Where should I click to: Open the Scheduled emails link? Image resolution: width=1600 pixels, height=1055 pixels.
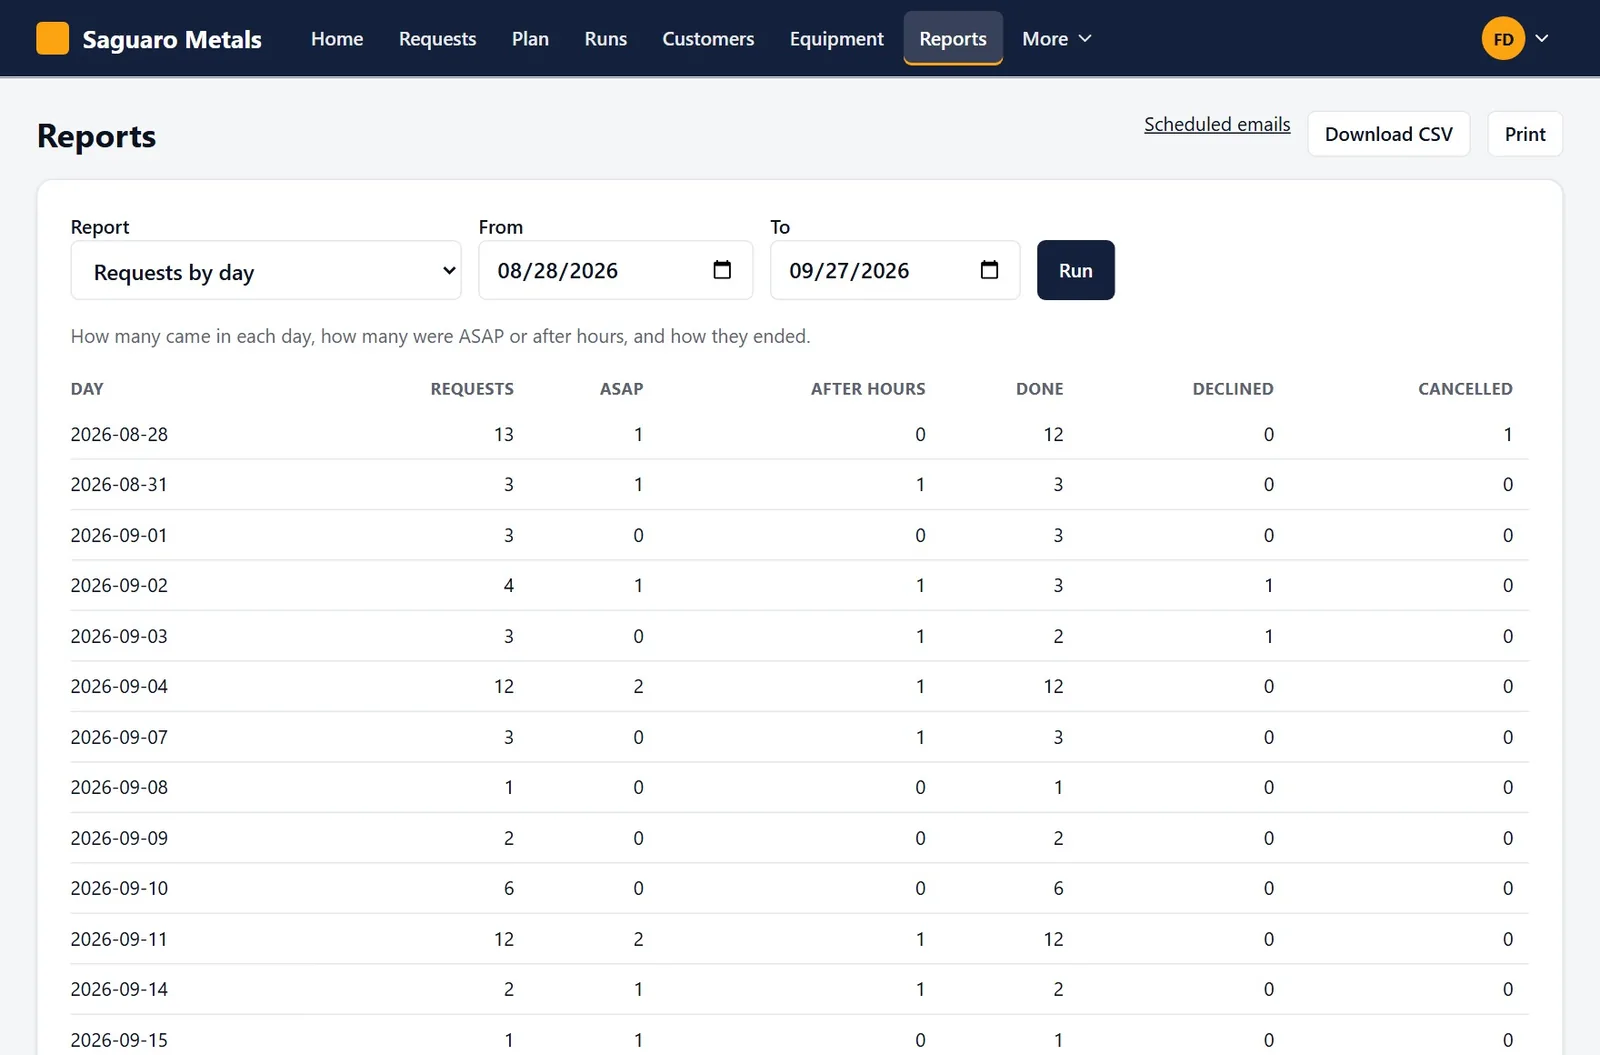click(1217, 125)
